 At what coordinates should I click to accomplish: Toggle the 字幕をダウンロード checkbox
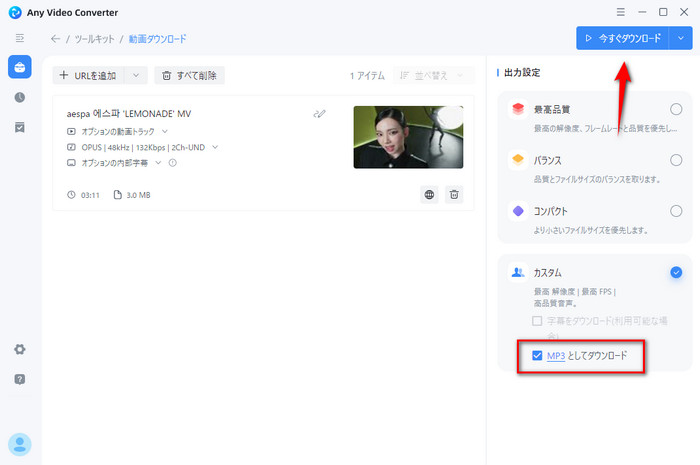pos(537,321)
